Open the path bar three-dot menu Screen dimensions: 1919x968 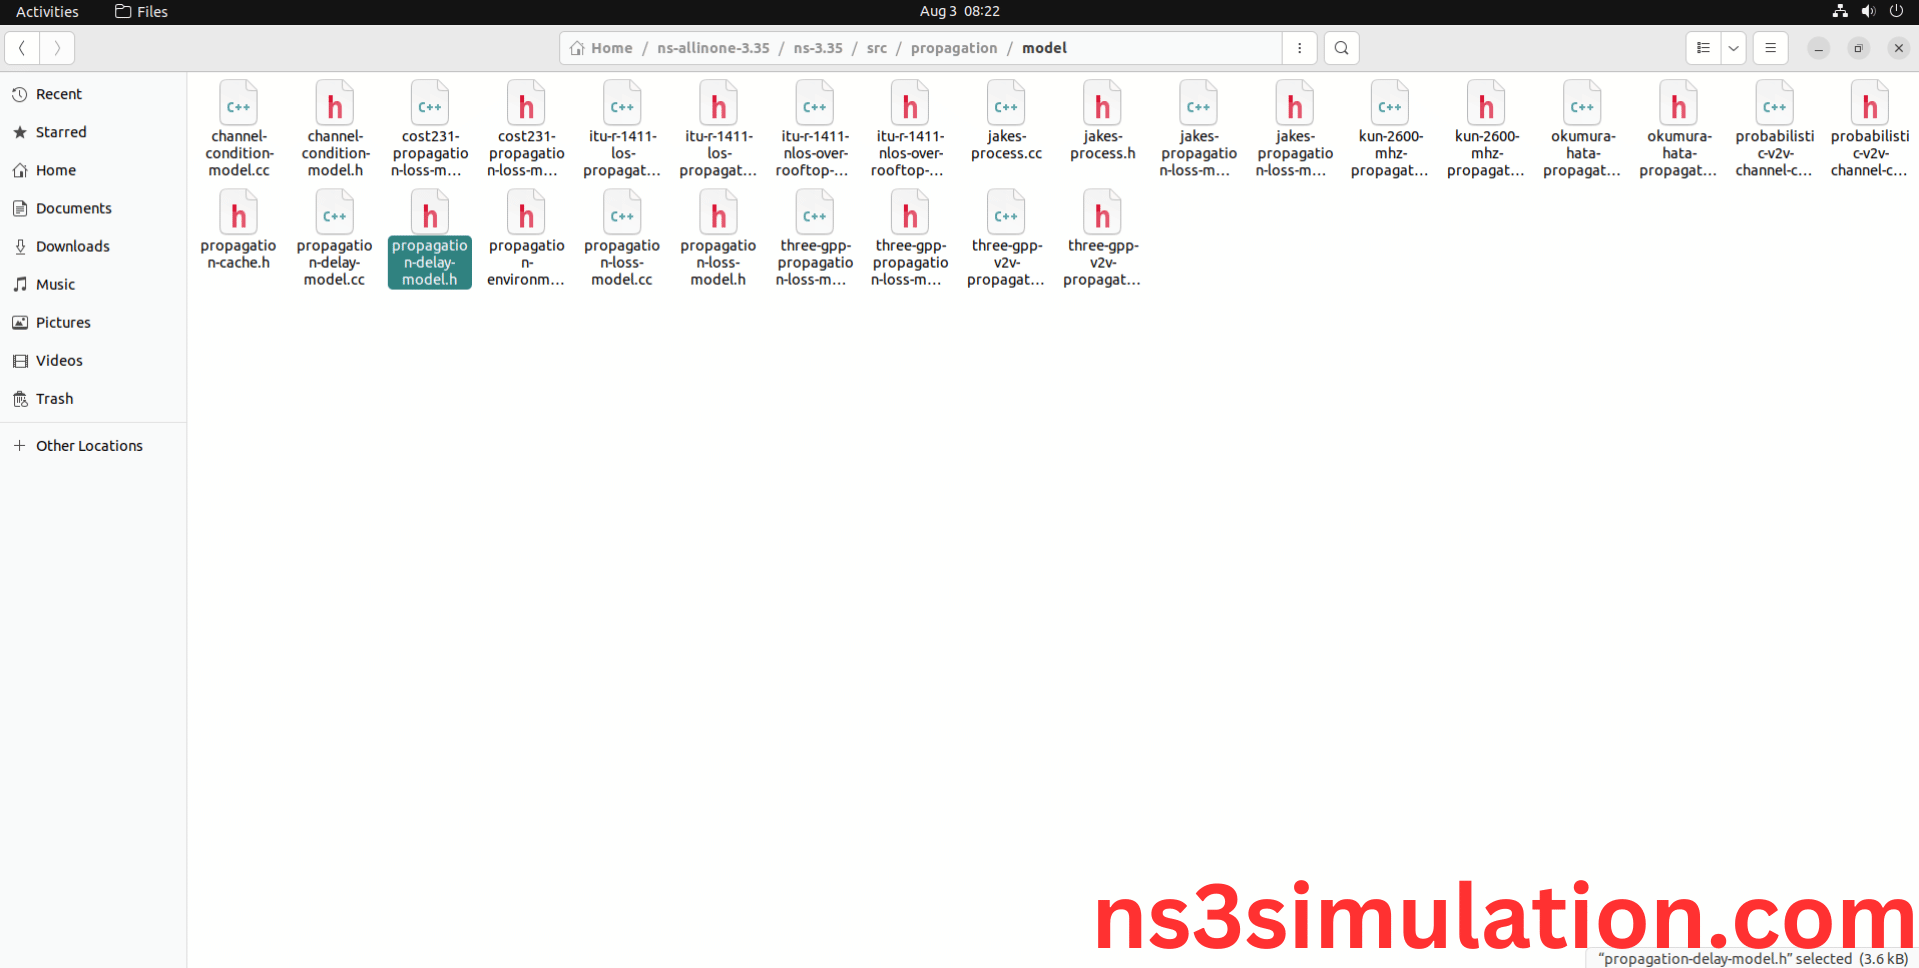click(x=1299, y=48)
